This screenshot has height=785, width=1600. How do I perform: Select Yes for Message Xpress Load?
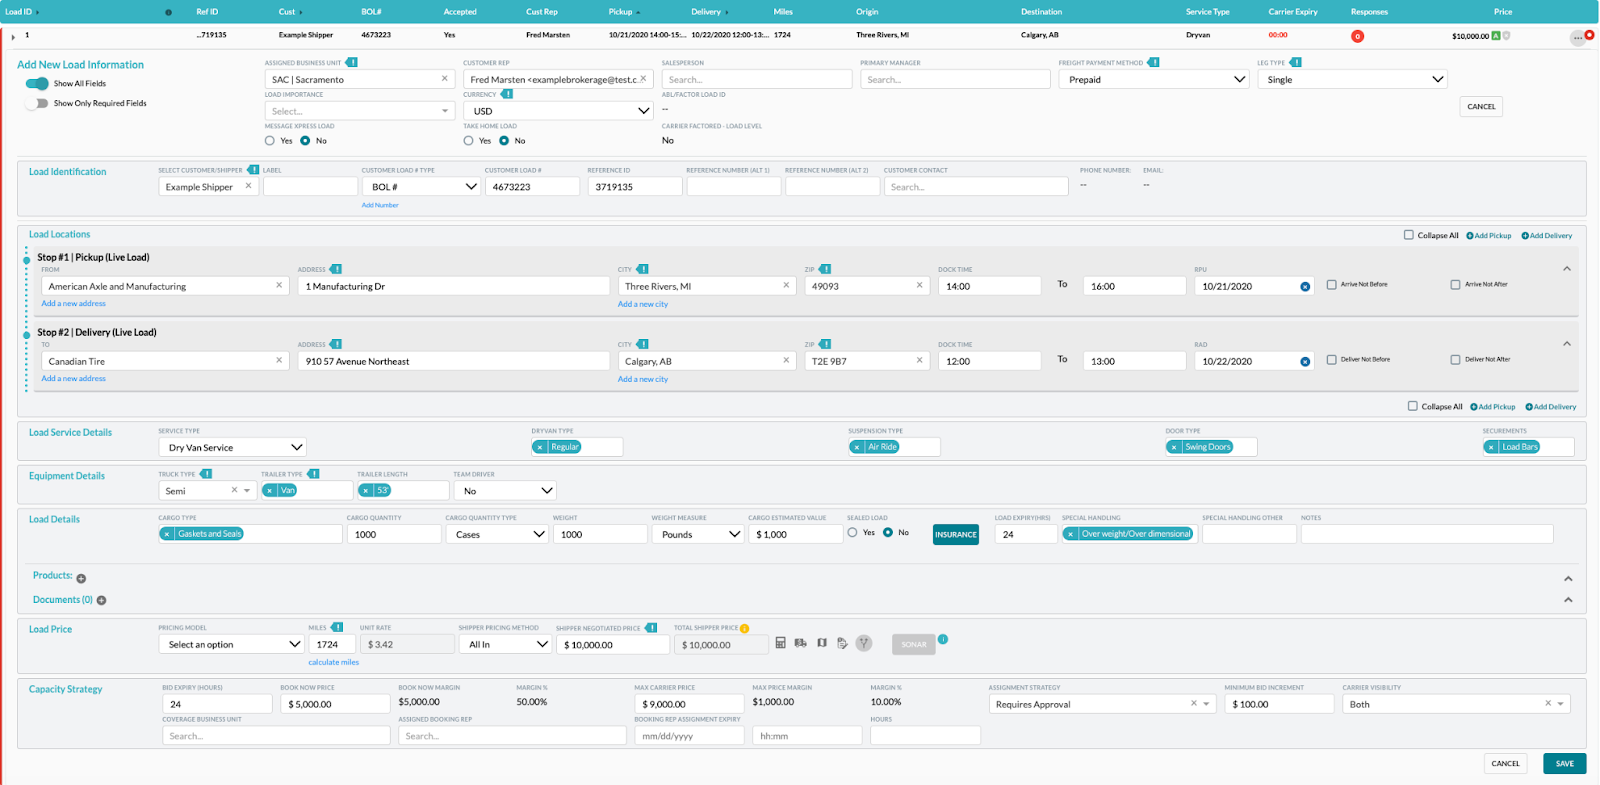tap(270, 141)
